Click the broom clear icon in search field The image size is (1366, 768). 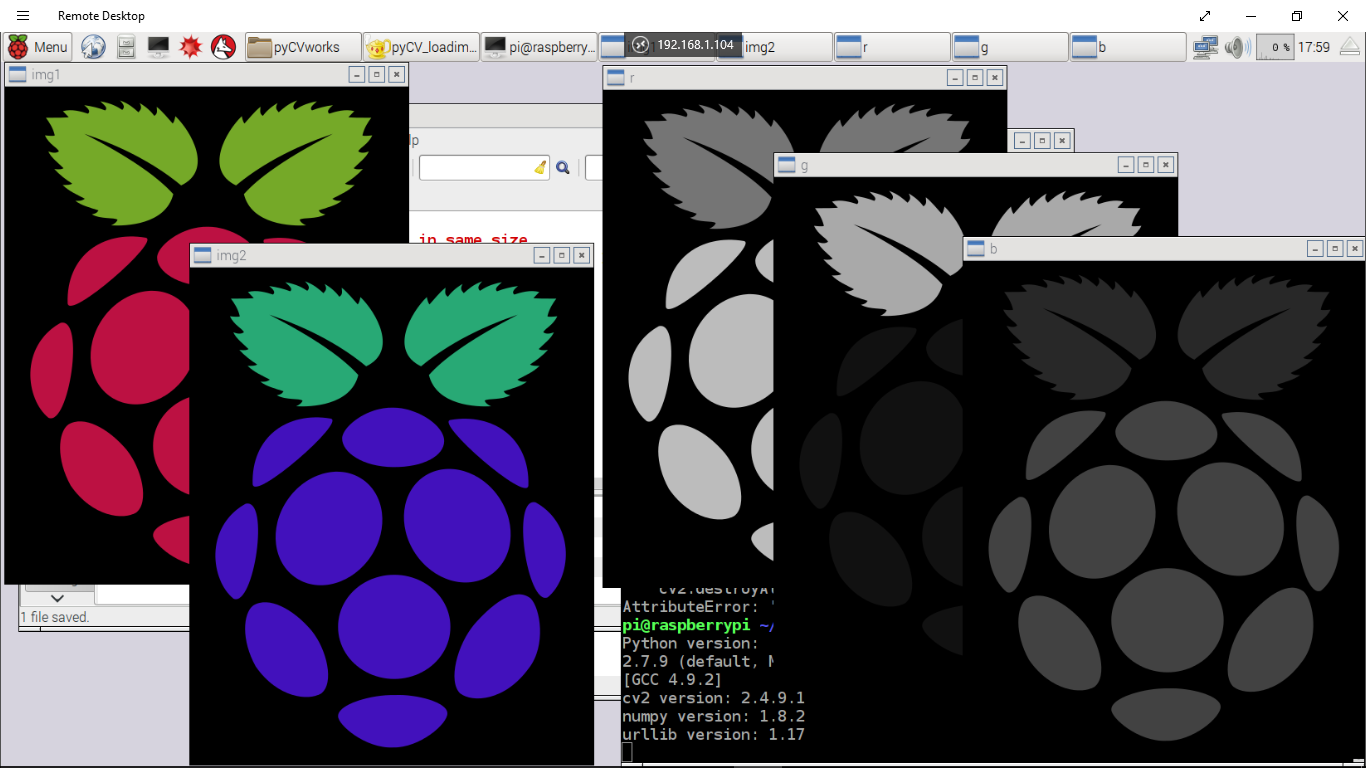point(540,168)
